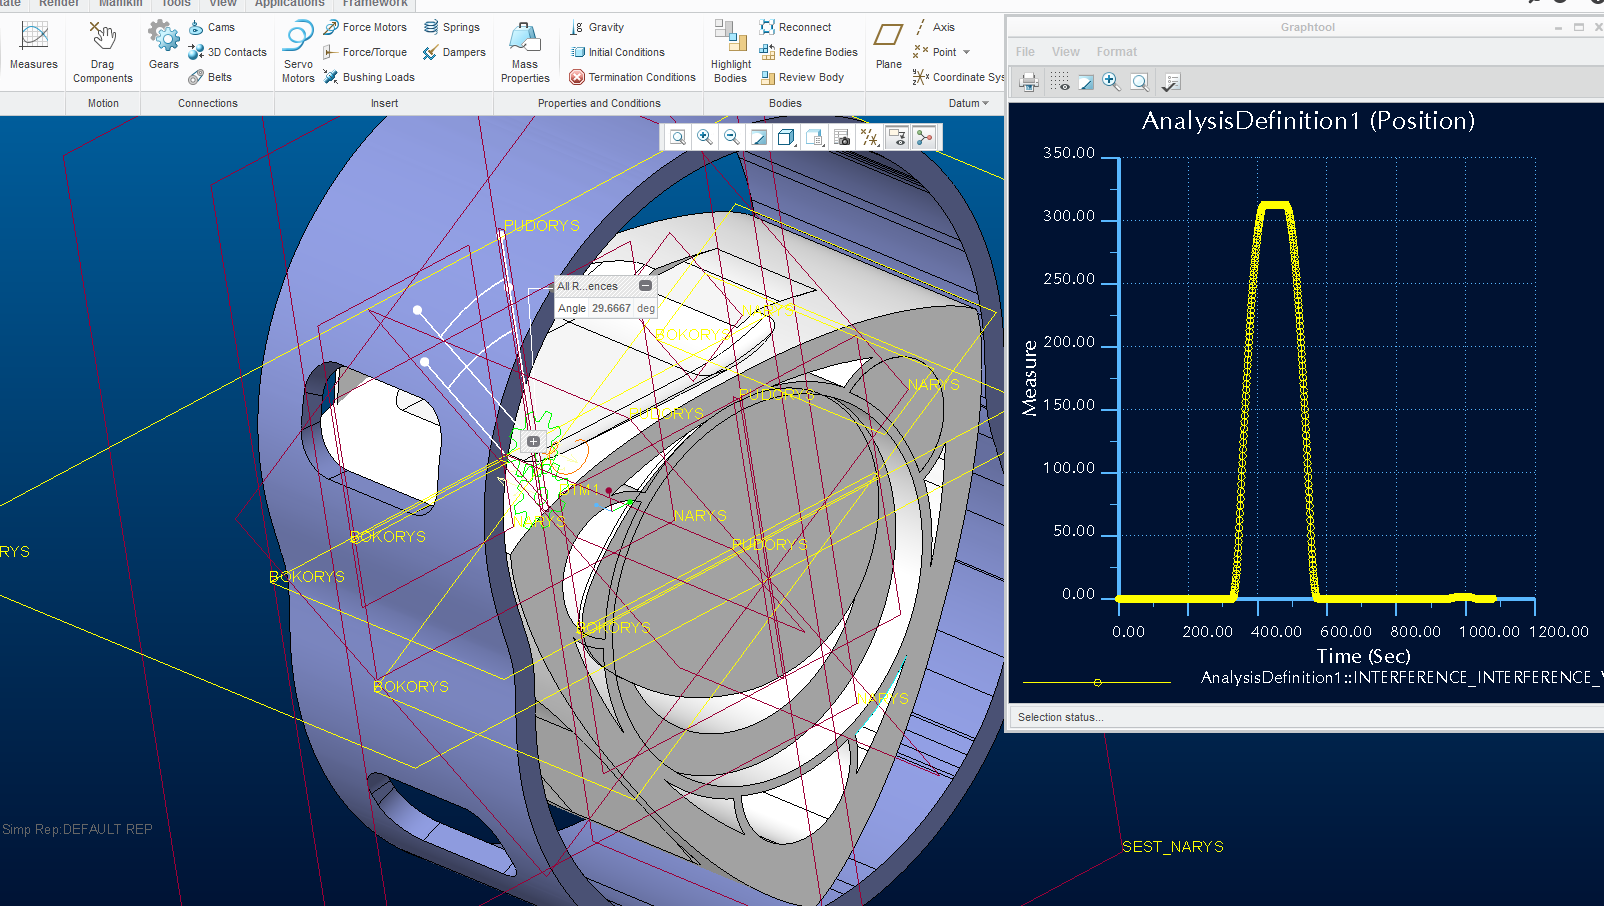Open Graphtool Format menu
The width and height of the screenshot is (1604, 906).
pyautogui.click(x=1116, y=52)
